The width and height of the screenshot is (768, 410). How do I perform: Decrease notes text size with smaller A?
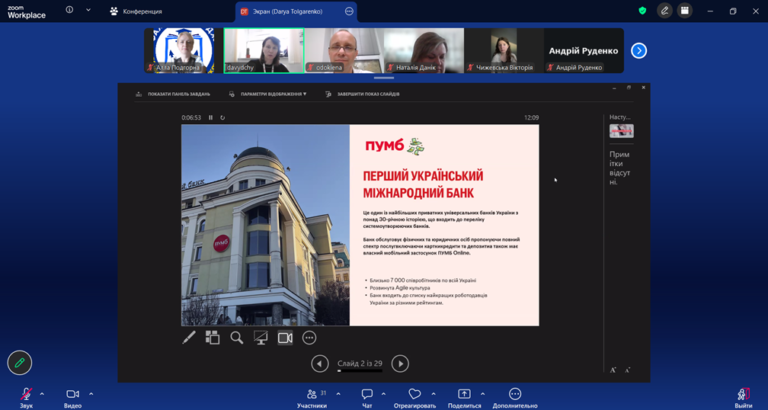pos(627,370)
